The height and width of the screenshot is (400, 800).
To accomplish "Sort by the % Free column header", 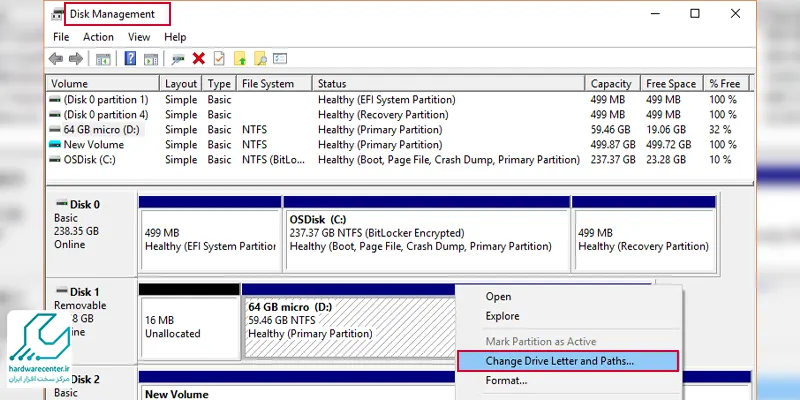I will pos(727,84).
